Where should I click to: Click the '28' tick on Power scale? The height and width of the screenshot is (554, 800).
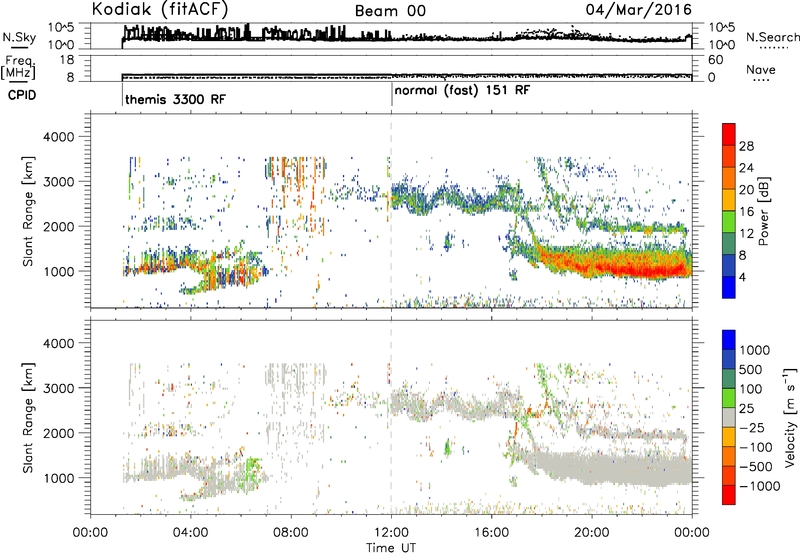pos(746,146)
